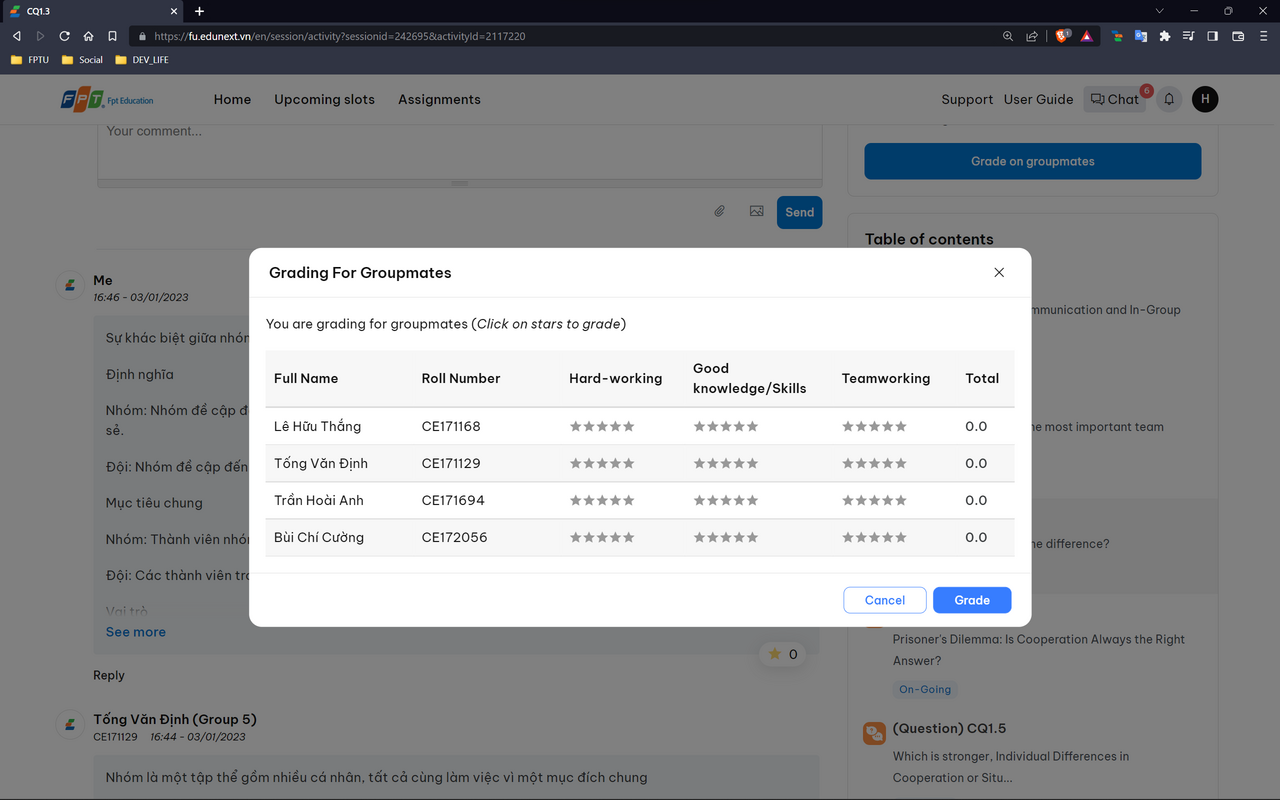Open the Assignments page
The height and width of the screenshot is (800, 1280).
coord(439,99)
